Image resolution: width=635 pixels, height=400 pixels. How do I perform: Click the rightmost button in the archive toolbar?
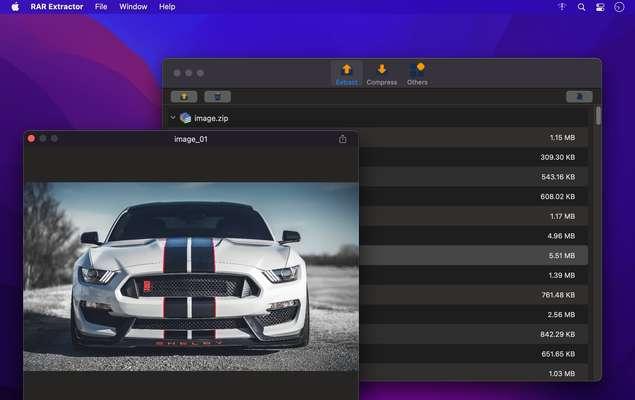click(x=579, y=96)
